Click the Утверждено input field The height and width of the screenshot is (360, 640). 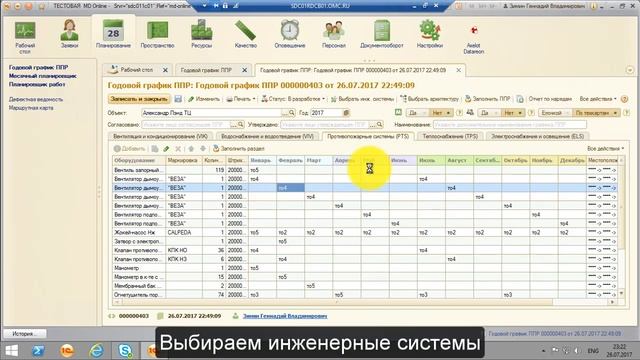[324, 124]
